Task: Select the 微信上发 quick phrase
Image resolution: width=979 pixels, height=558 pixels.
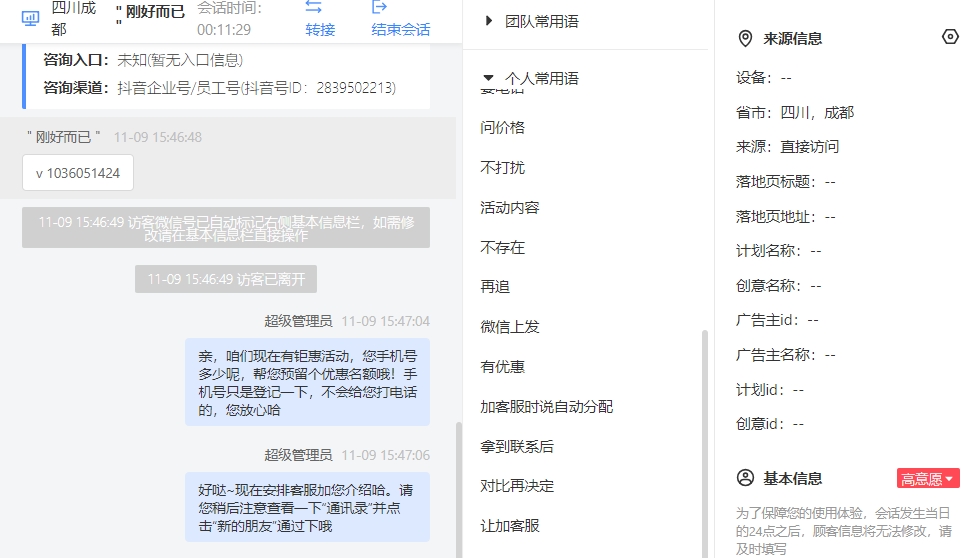Action: (x=509, y=326)
